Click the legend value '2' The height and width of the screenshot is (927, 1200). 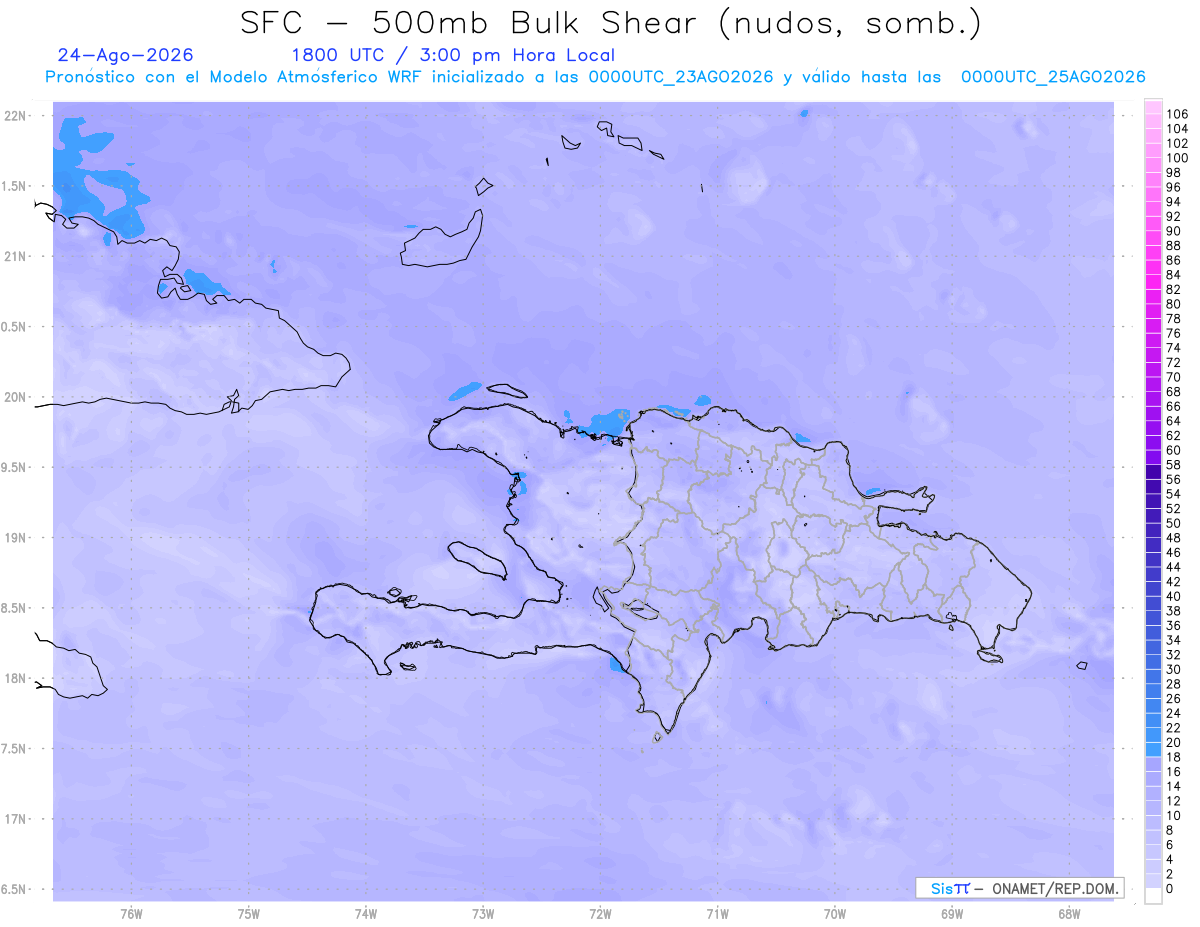point(1170,874)
